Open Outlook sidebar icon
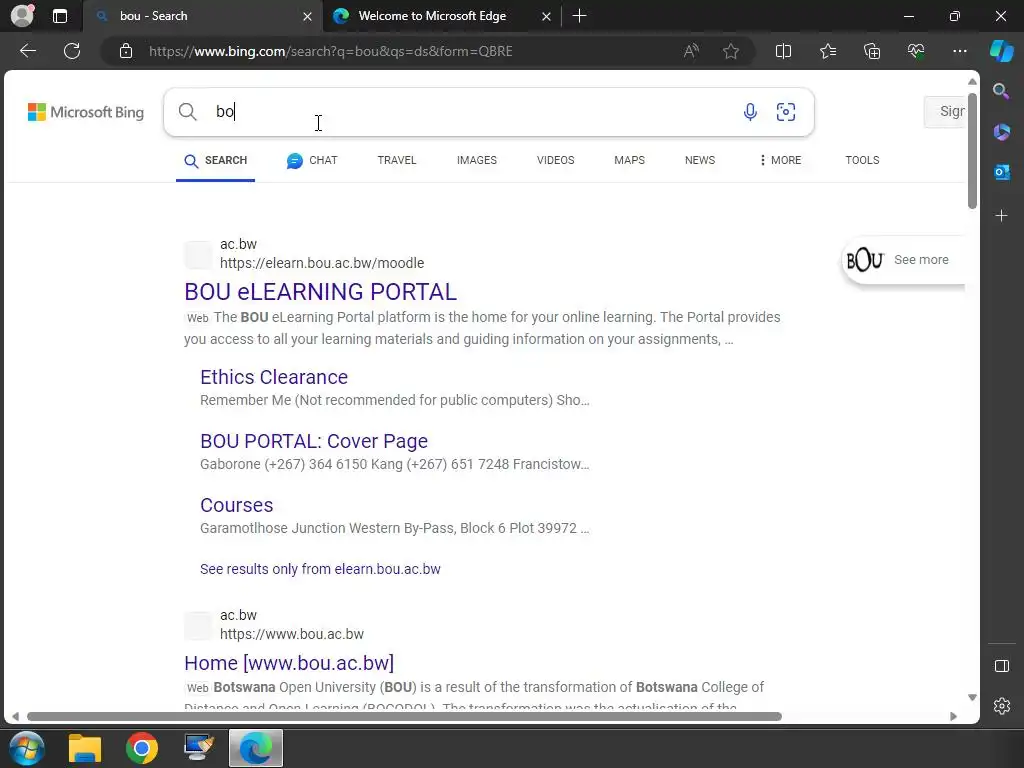Screen dimensions: 1024x768 [1001, 172]
